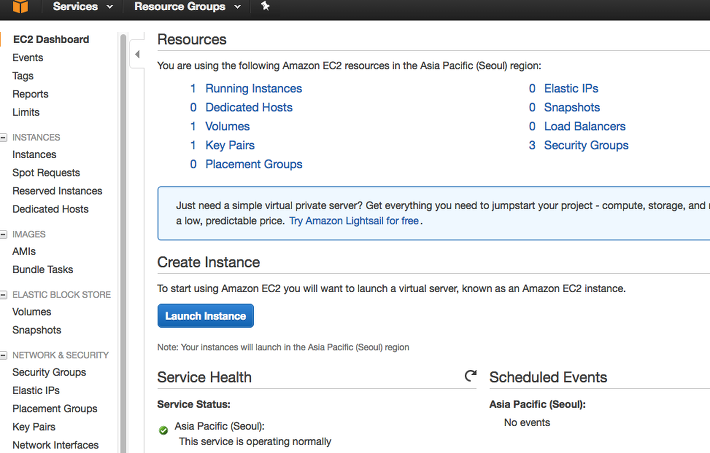Screen dimensions: 710x453
Task: Click Try Amazon Lightsail for free link
Action: 354,221
